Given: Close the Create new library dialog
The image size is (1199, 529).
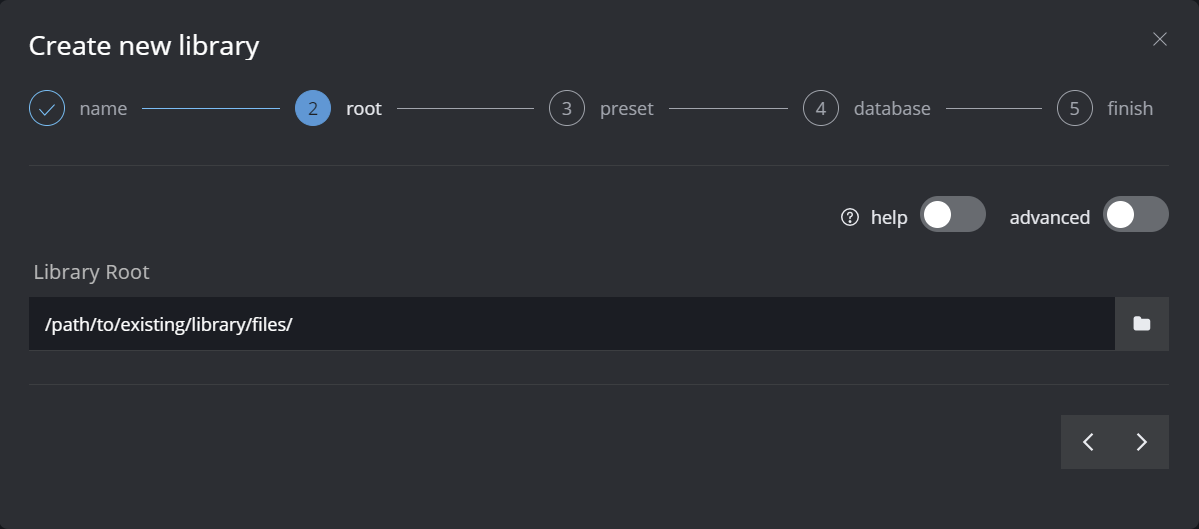Looking at the screenshot, I should [1160, 39].
